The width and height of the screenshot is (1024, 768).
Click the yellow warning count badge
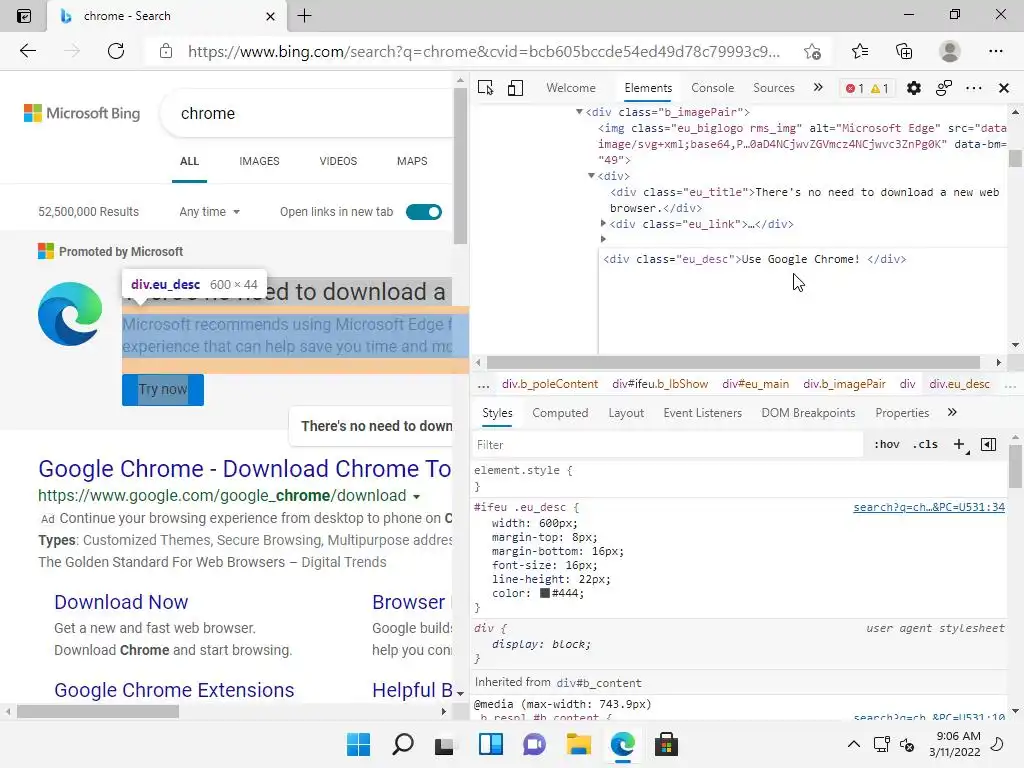click(880, 88)
